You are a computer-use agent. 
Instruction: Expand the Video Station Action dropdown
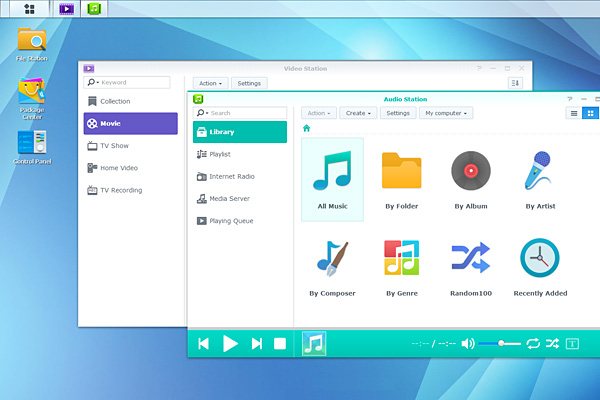tap(211, 83)
